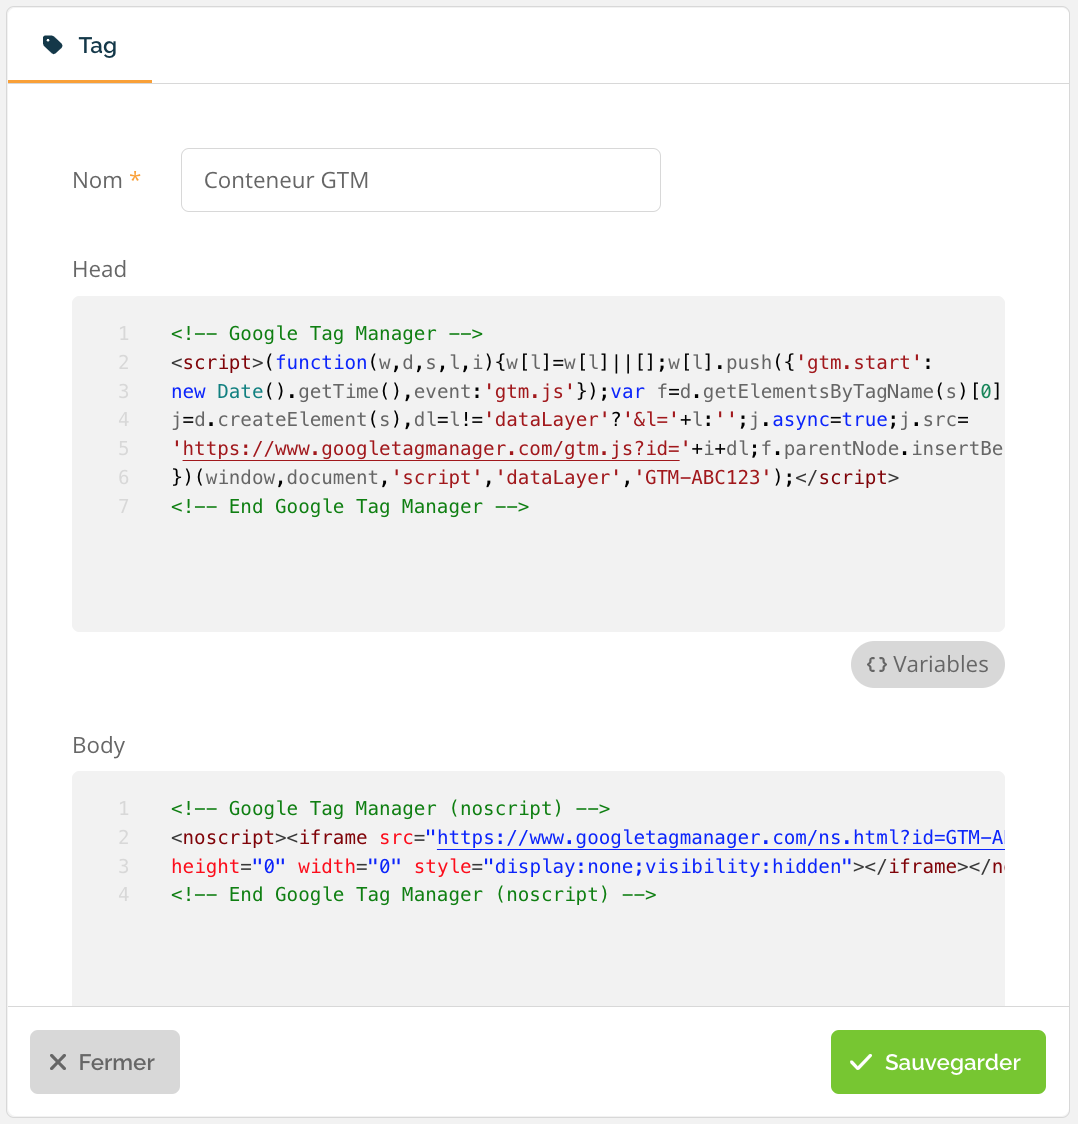Click line number 4 in the Body editor
The height and width of the screenshot is (1124, 1078).
[124, 895]
